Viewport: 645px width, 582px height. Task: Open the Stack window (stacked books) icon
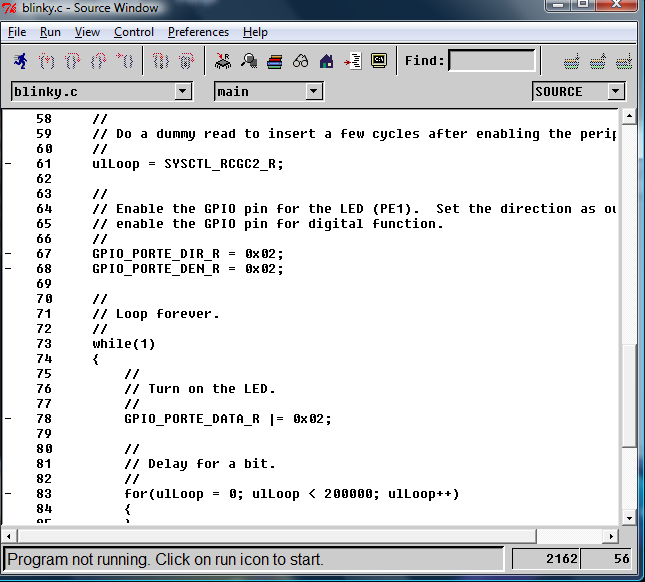point(274,62)
